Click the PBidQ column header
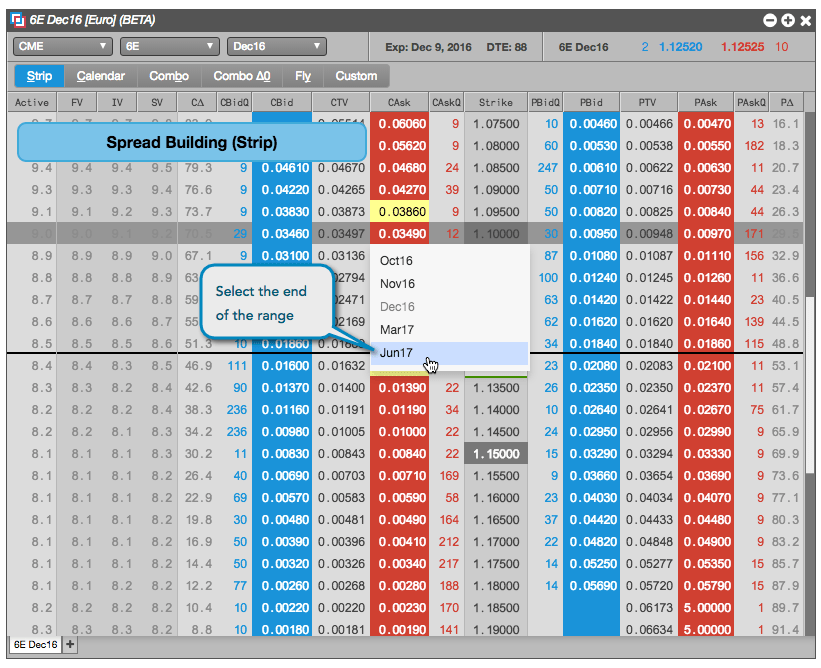The image size is (821, 668). coord(545,103)
